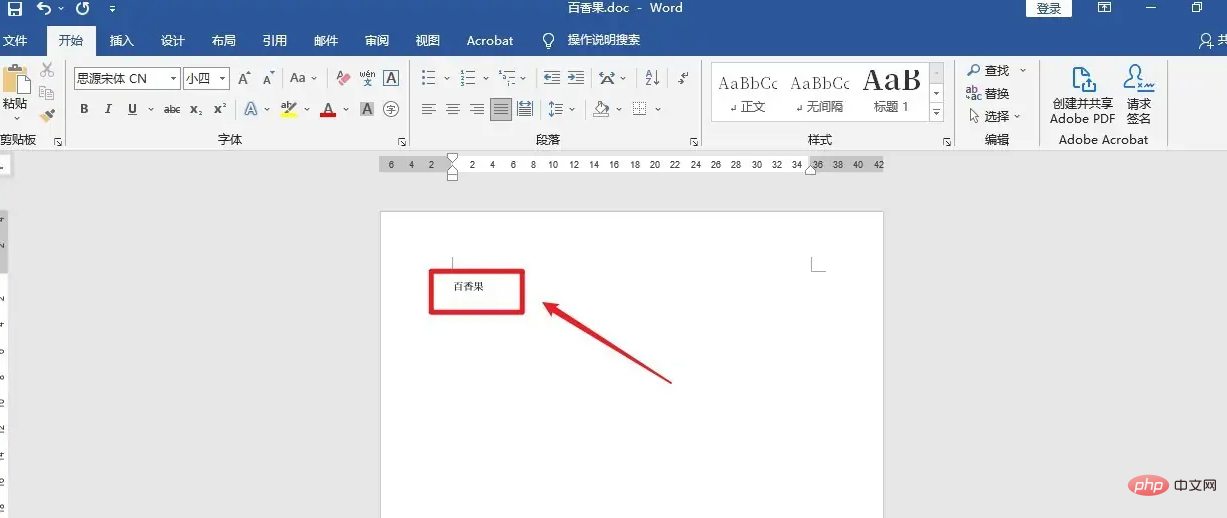
Task: Toggle superscript formatting
Action: [220, 109]
